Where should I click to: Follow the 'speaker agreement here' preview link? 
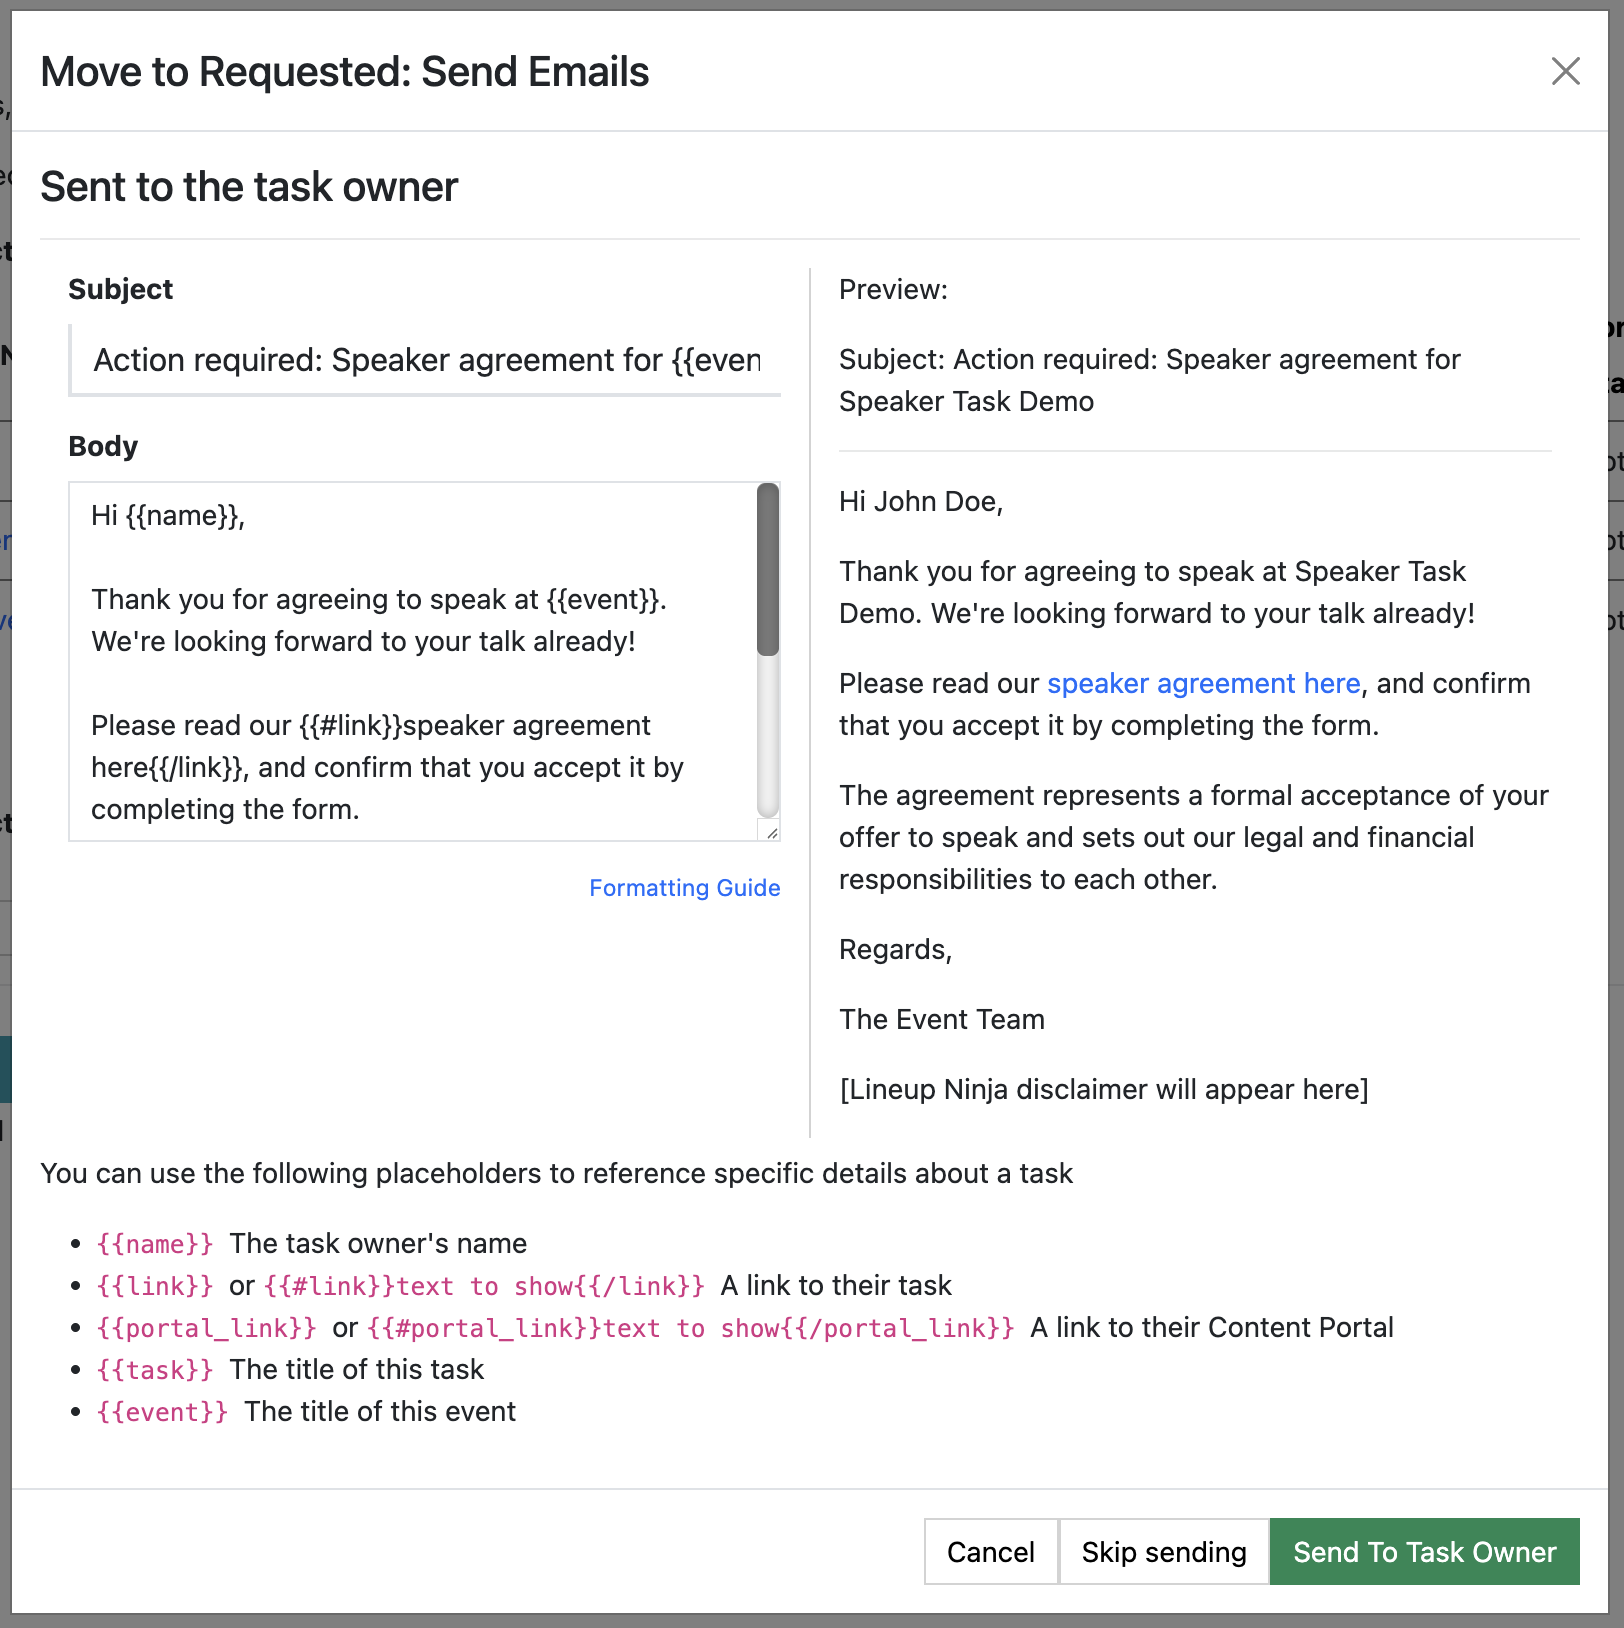click(x=1204, y=683)
